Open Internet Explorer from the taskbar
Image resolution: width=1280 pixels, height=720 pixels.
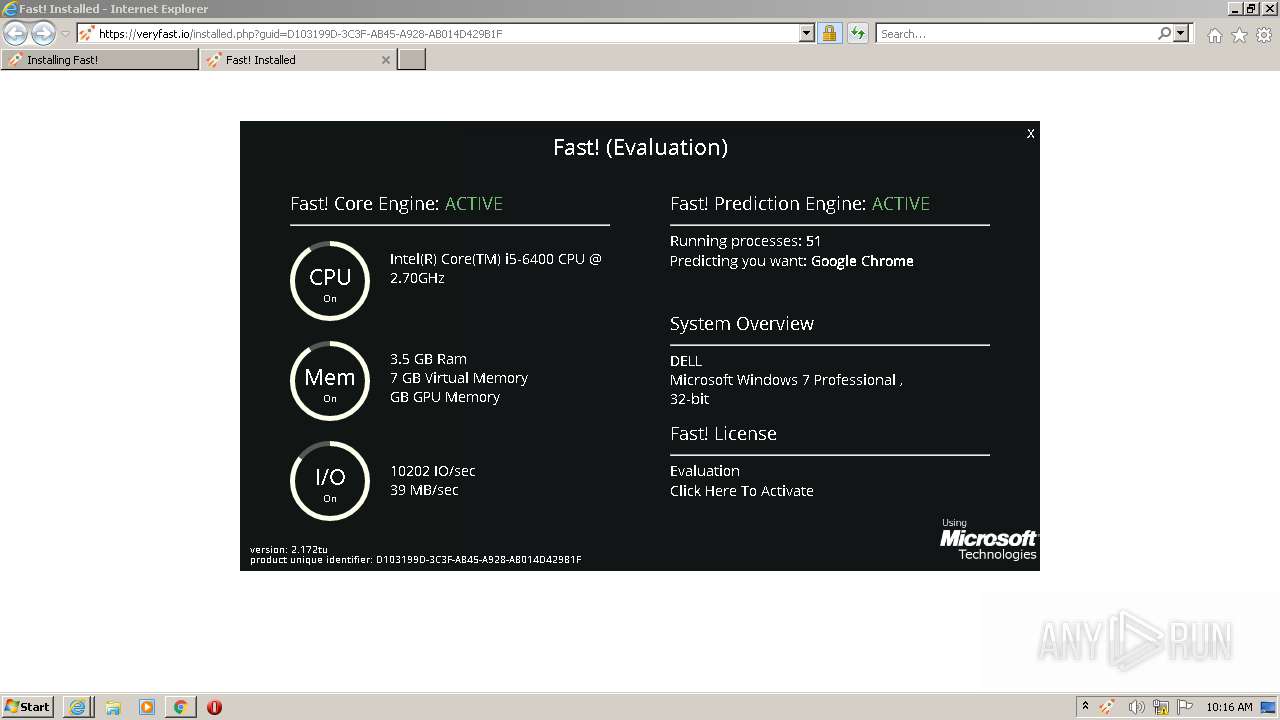pos(78,707)
